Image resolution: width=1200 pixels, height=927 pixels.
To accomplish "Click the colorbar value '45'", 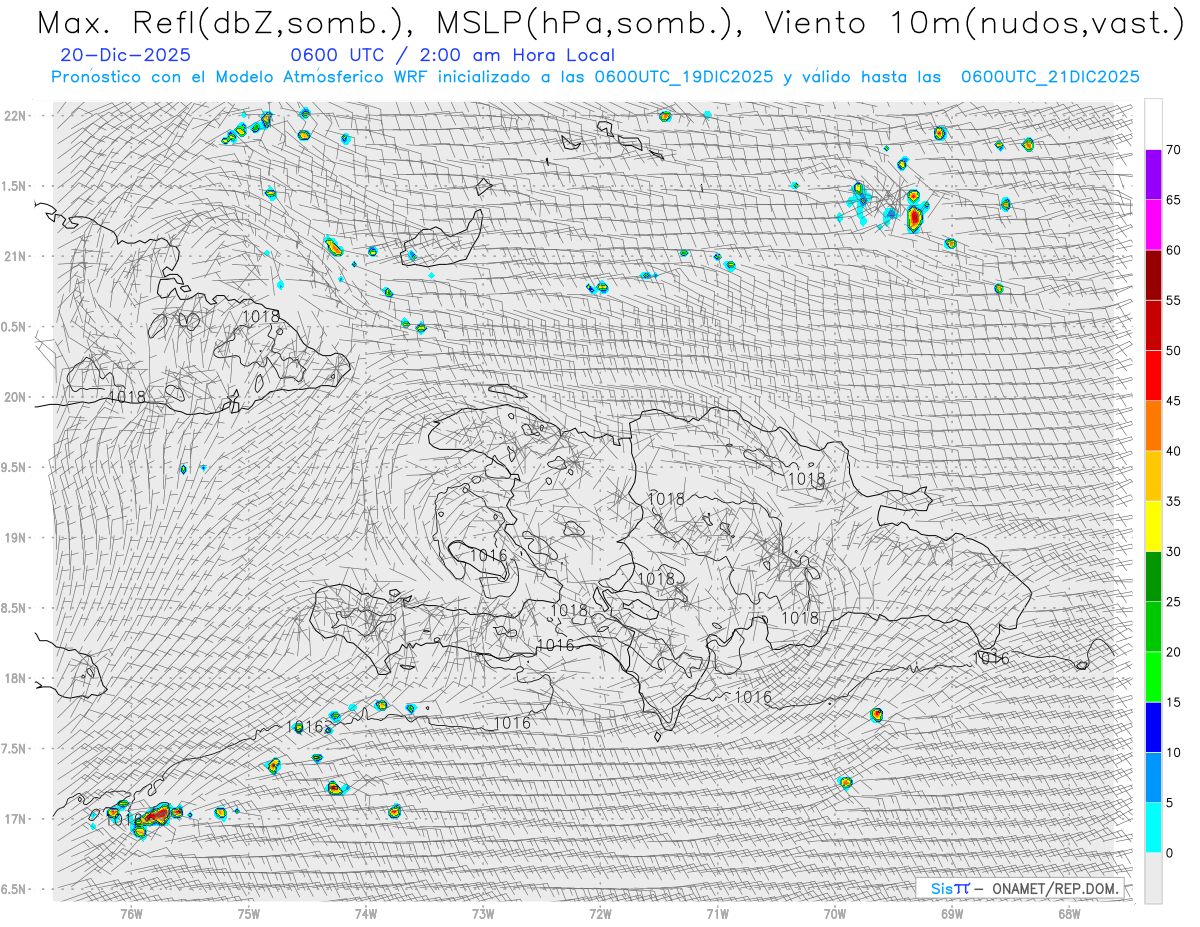I will (1173, 401).
